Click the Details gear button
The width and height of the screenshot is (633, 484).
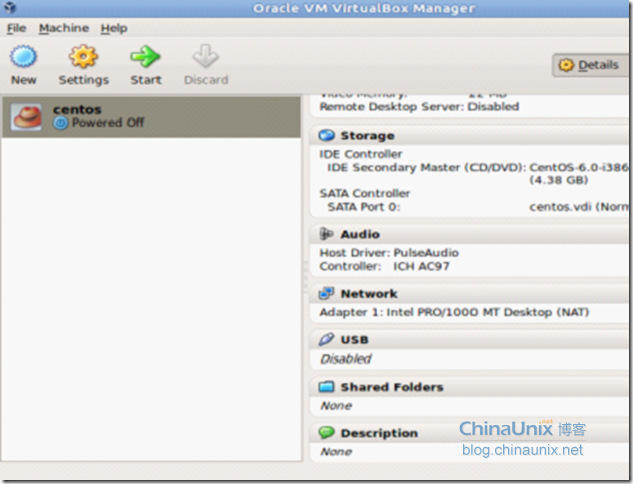click(x=591, y=65)
